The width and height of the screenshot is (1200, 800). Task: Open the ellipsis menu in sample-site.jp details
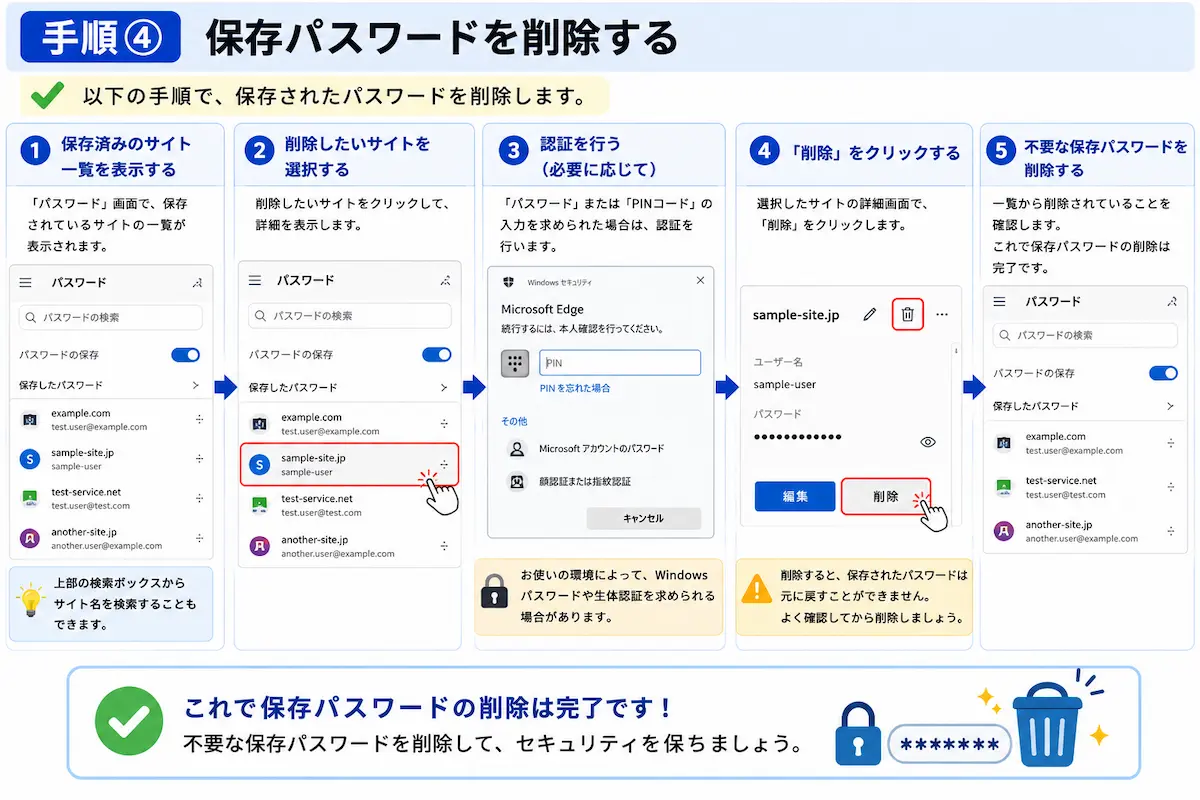pos(941,314)
